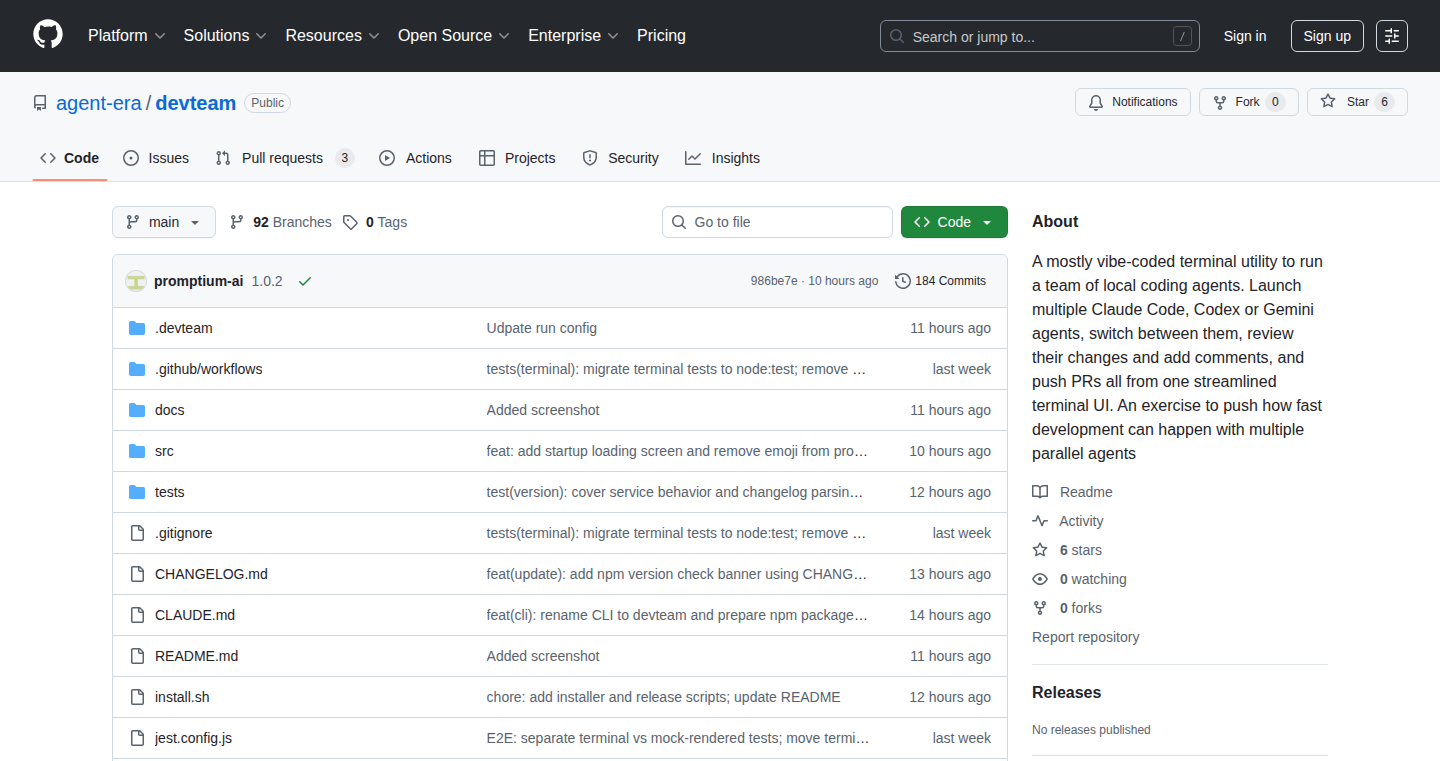Image resolution: width=1440 pixels, height=761 pixels.
Task: Click the docs folder icon
Action: 137,410
